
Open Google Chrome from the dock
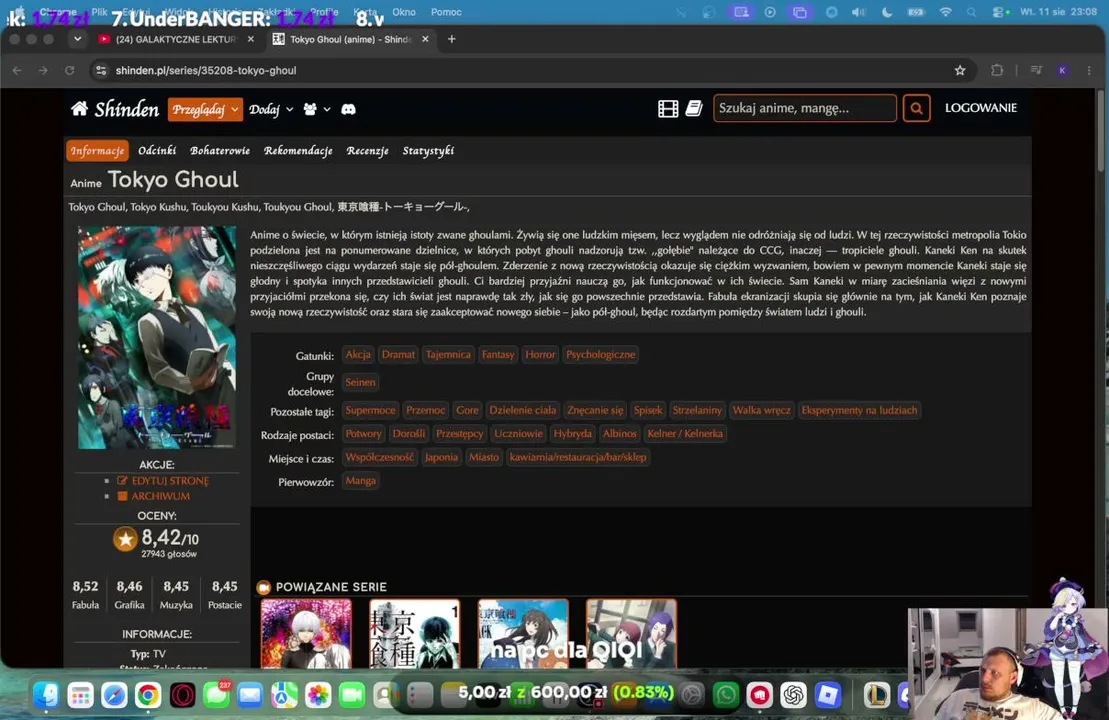[x=148, y=695]
